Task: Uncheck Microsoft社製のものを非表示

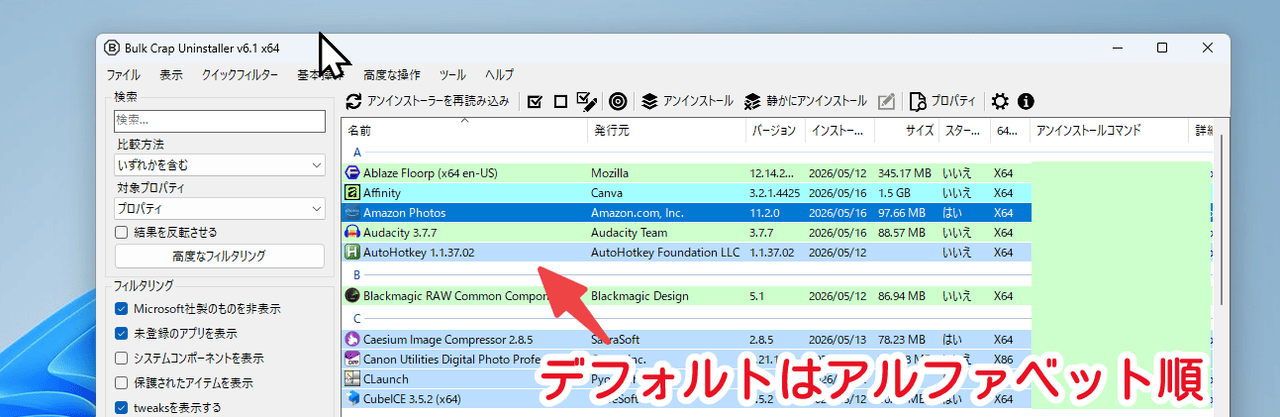Action: [122, 308]
